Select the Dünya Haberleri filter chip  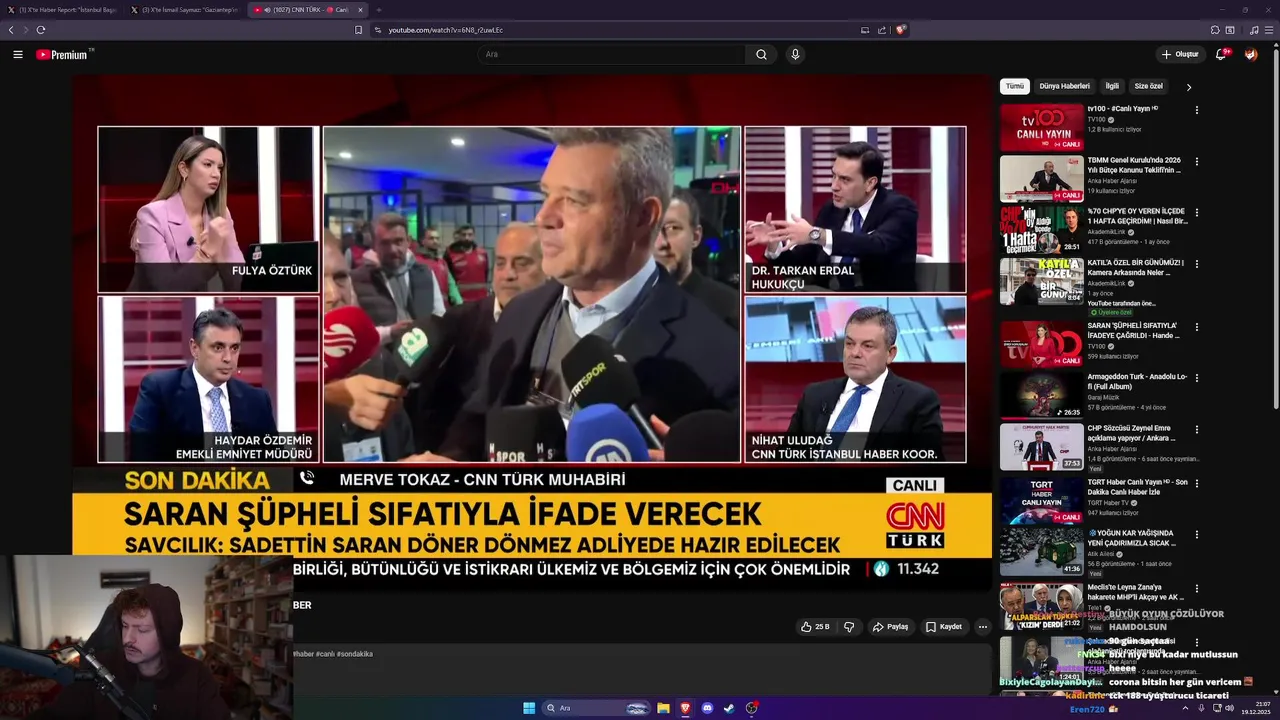[1064, 86]
